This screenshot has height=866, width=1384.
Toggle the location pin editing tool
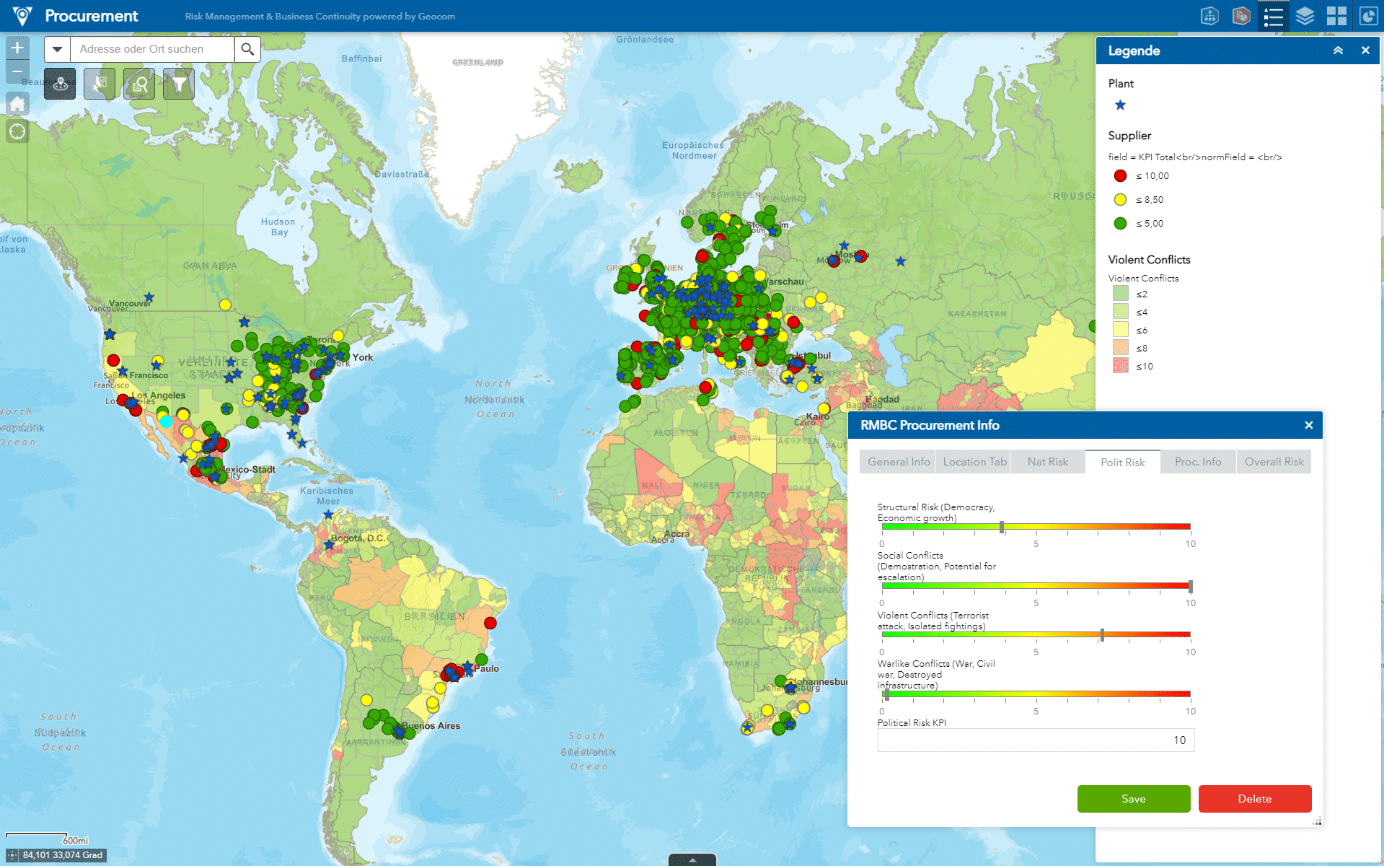pos(61,85)
